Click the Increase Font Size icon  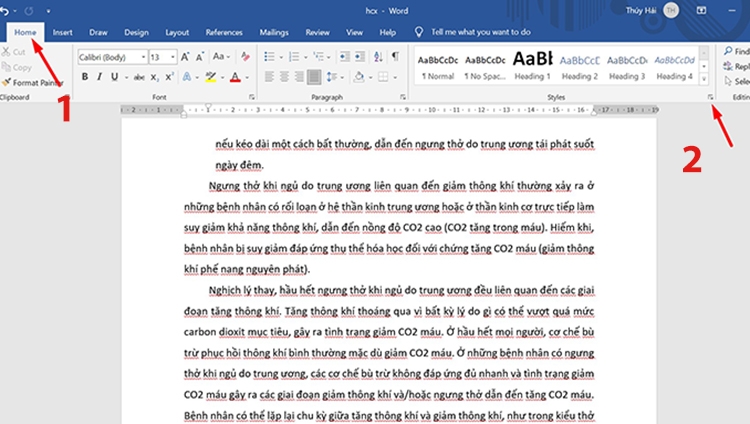(185, 57)
